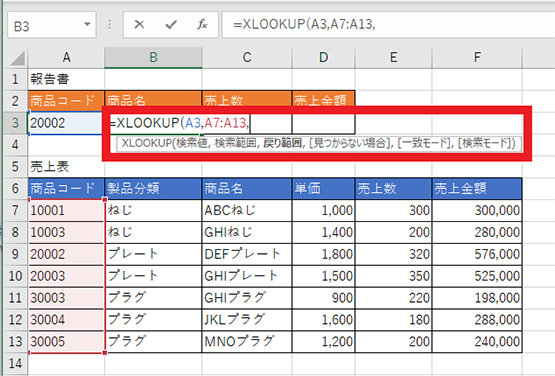The height and width of the screenshot is (376, 555).
Task: Click cell with code 20003
Action: click(66, 276)
